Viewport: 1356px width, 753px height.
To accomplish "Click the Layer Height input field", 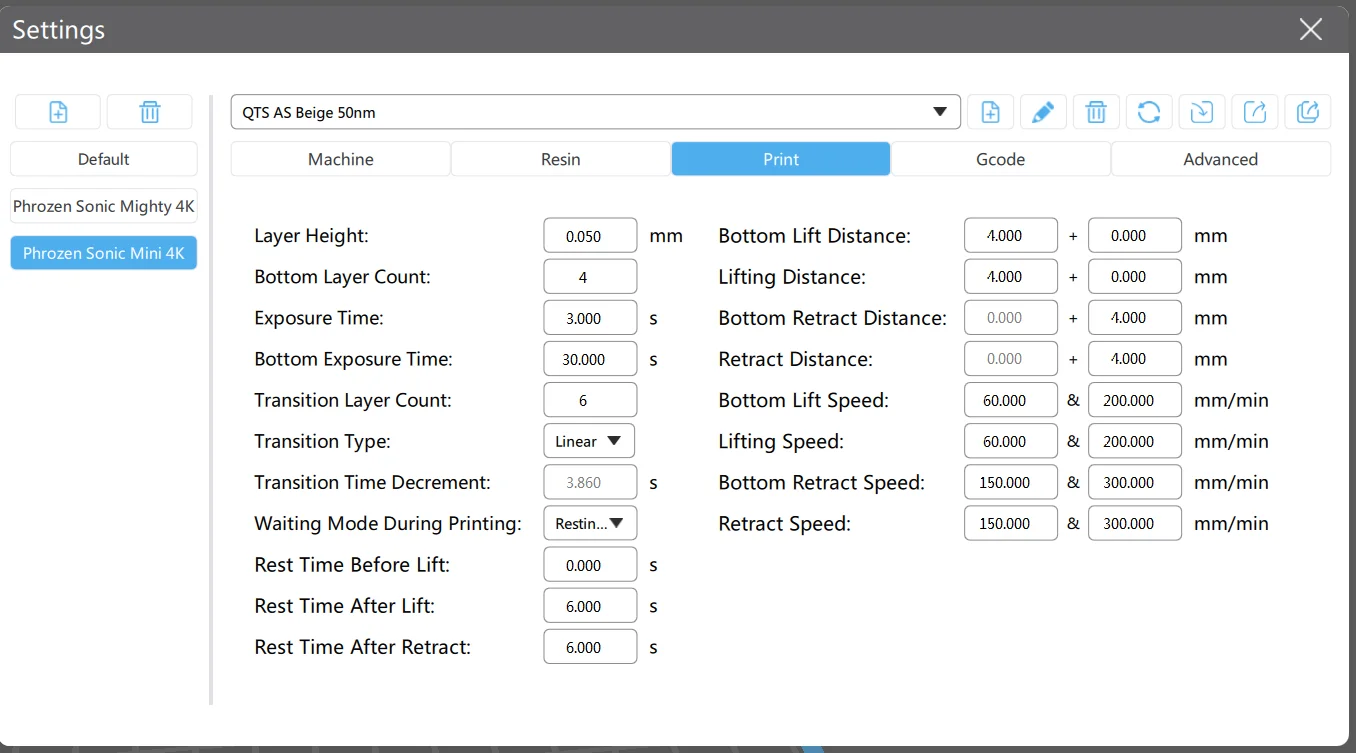I will pos(590,236).
